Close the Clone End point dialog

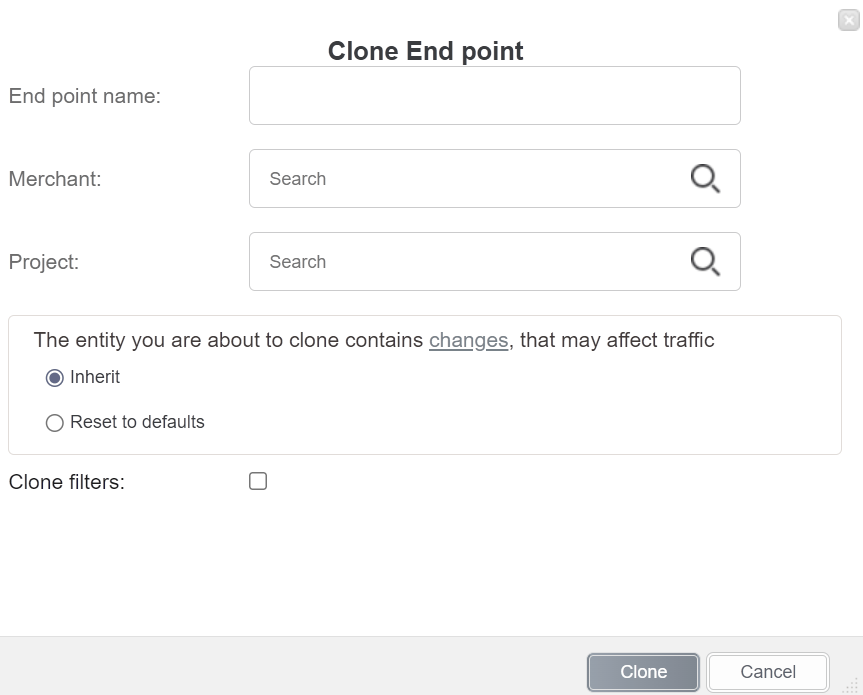click(x=849, y=20)
